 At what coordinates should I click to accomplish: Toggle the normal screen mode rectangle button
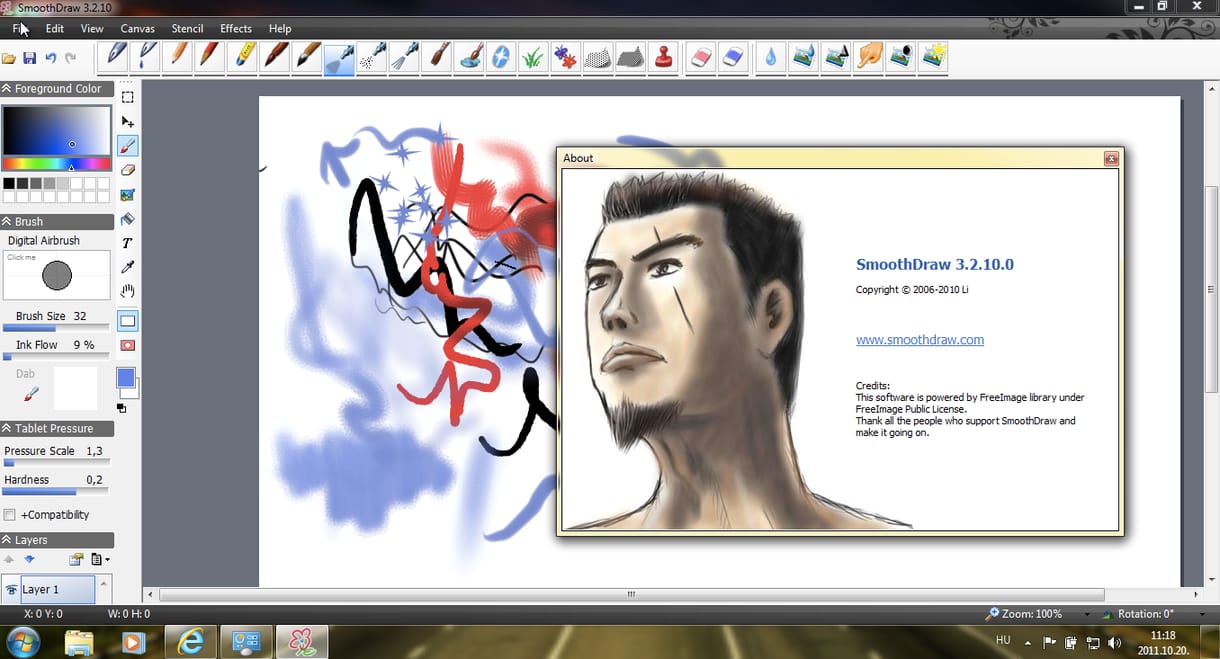(x=128, y=321)
